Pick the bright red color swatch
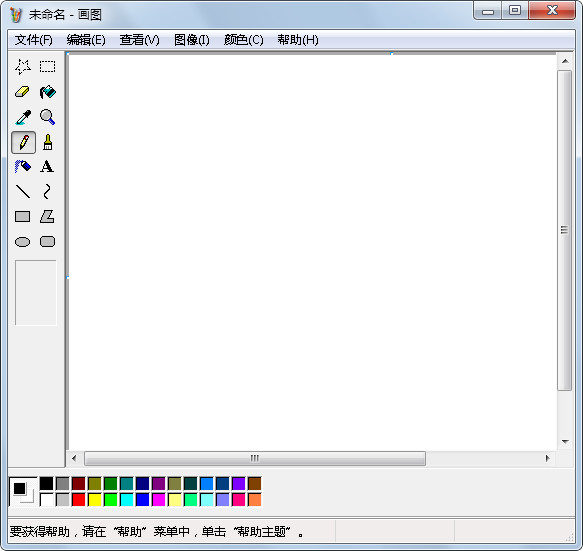 tap(79, 500)
